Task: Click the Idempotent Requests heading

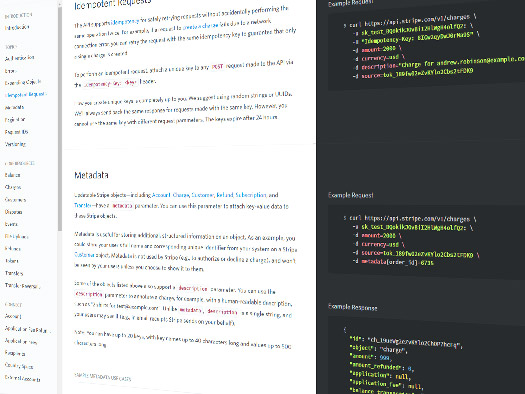Action: coord(113,4)
